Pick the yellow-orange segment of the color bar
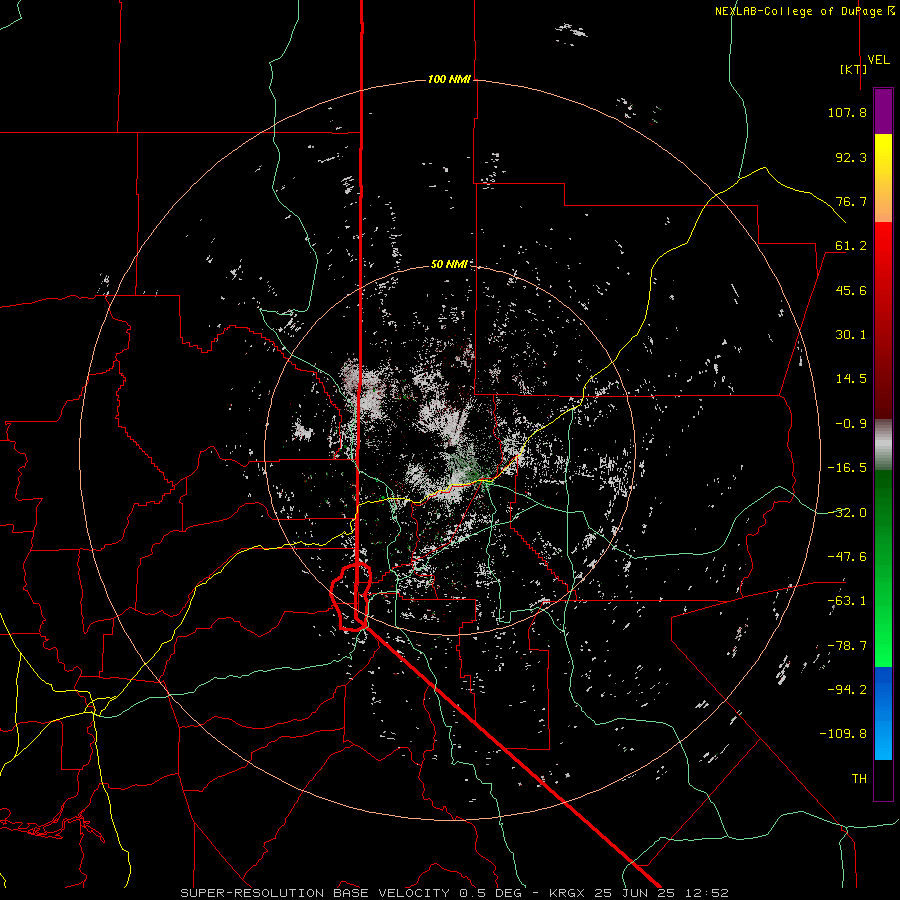Screen dimensions: 900x900 (x=883, y=178)
